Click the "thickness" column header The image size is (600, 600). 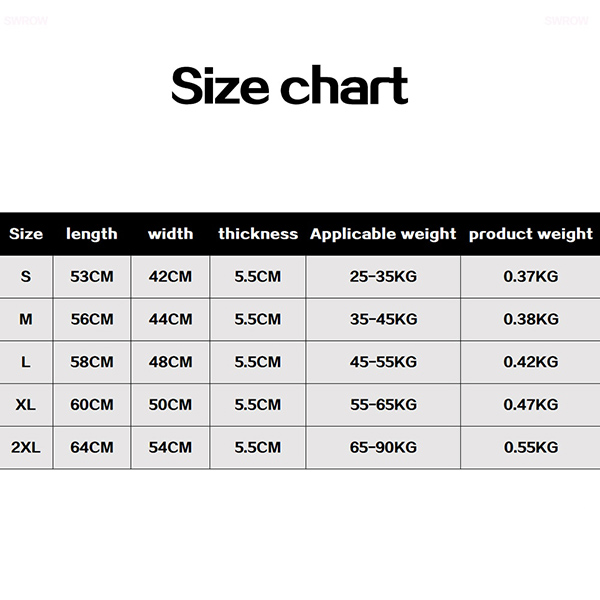(x=258, y=234)
